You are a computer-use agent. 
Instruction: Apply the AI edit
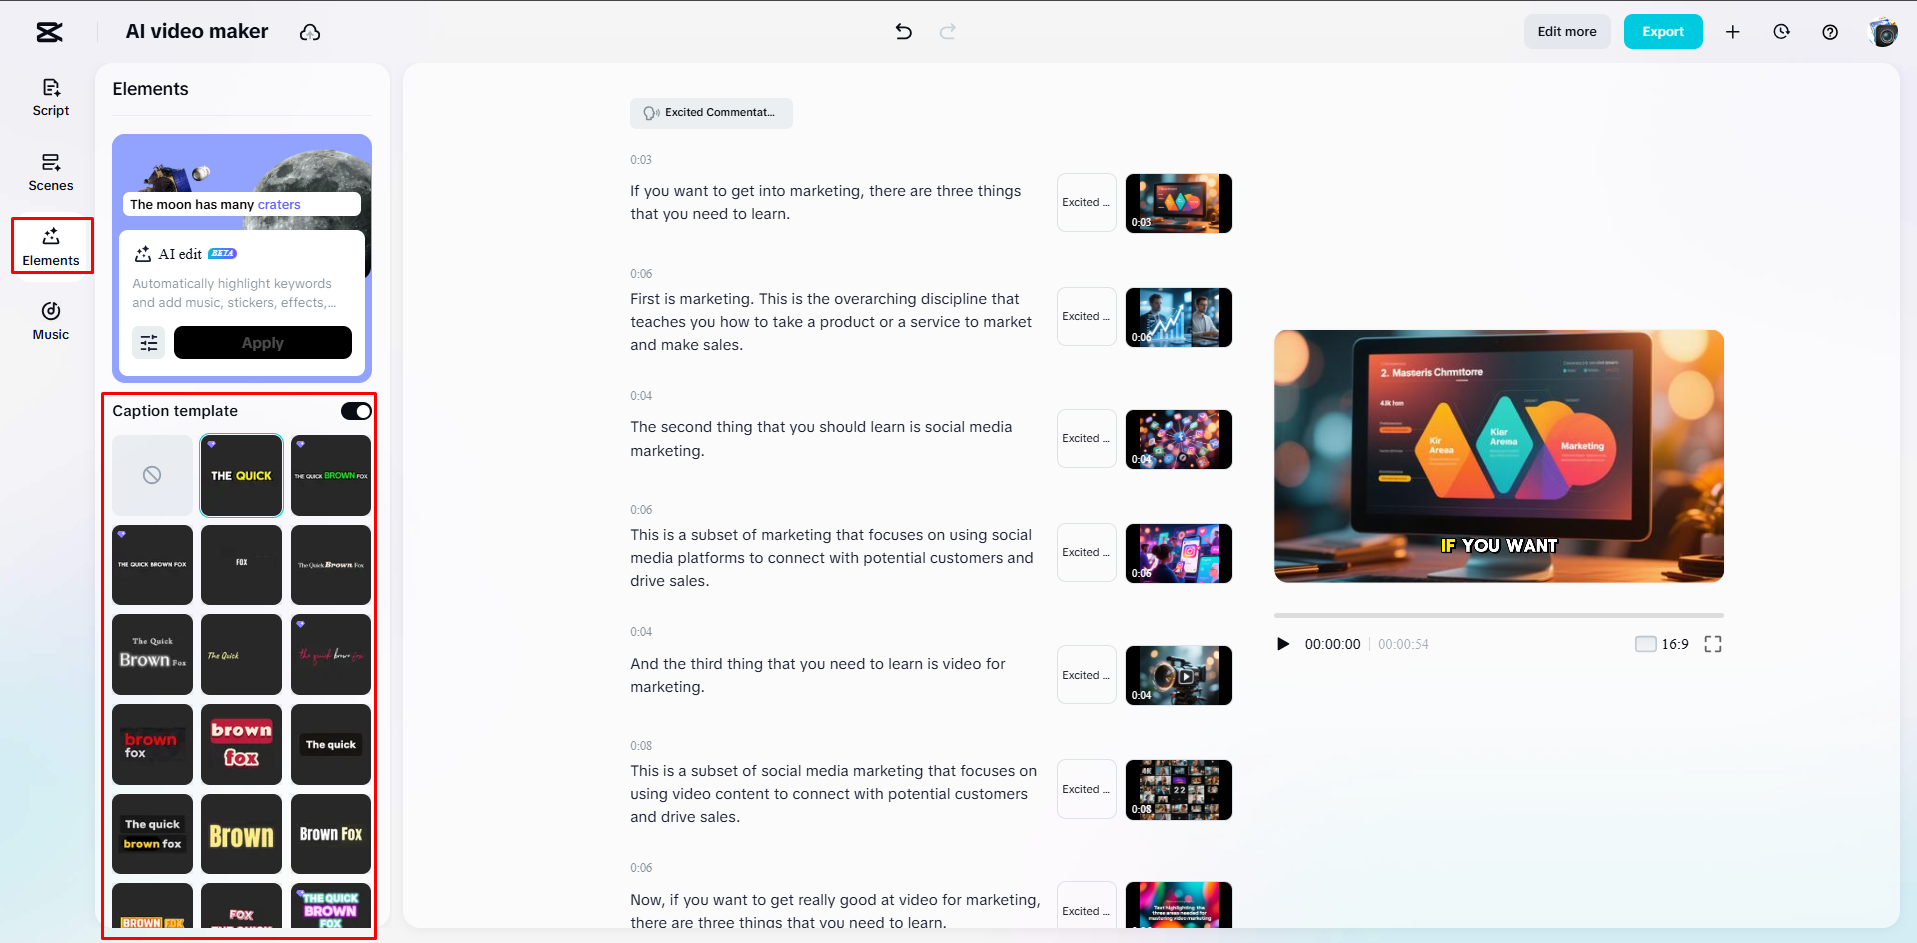(x=262, y=342)
